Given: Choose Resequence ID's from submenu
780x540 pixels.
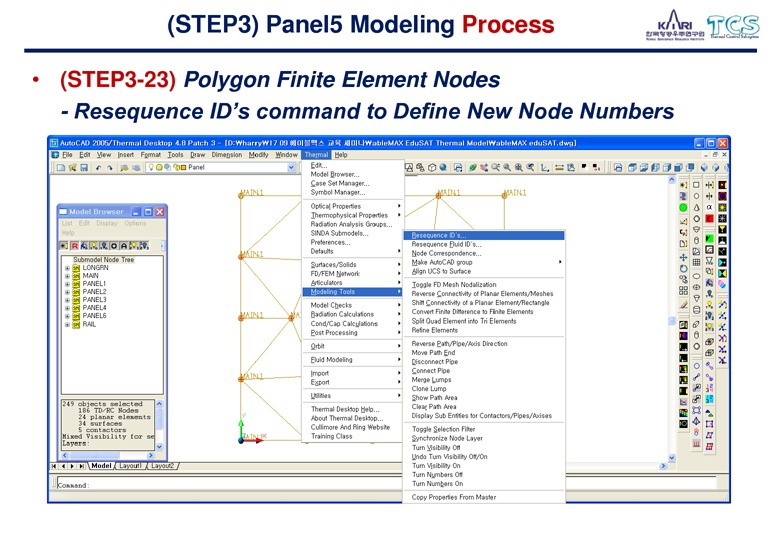Looking at the screenshot, I should 484,235.
